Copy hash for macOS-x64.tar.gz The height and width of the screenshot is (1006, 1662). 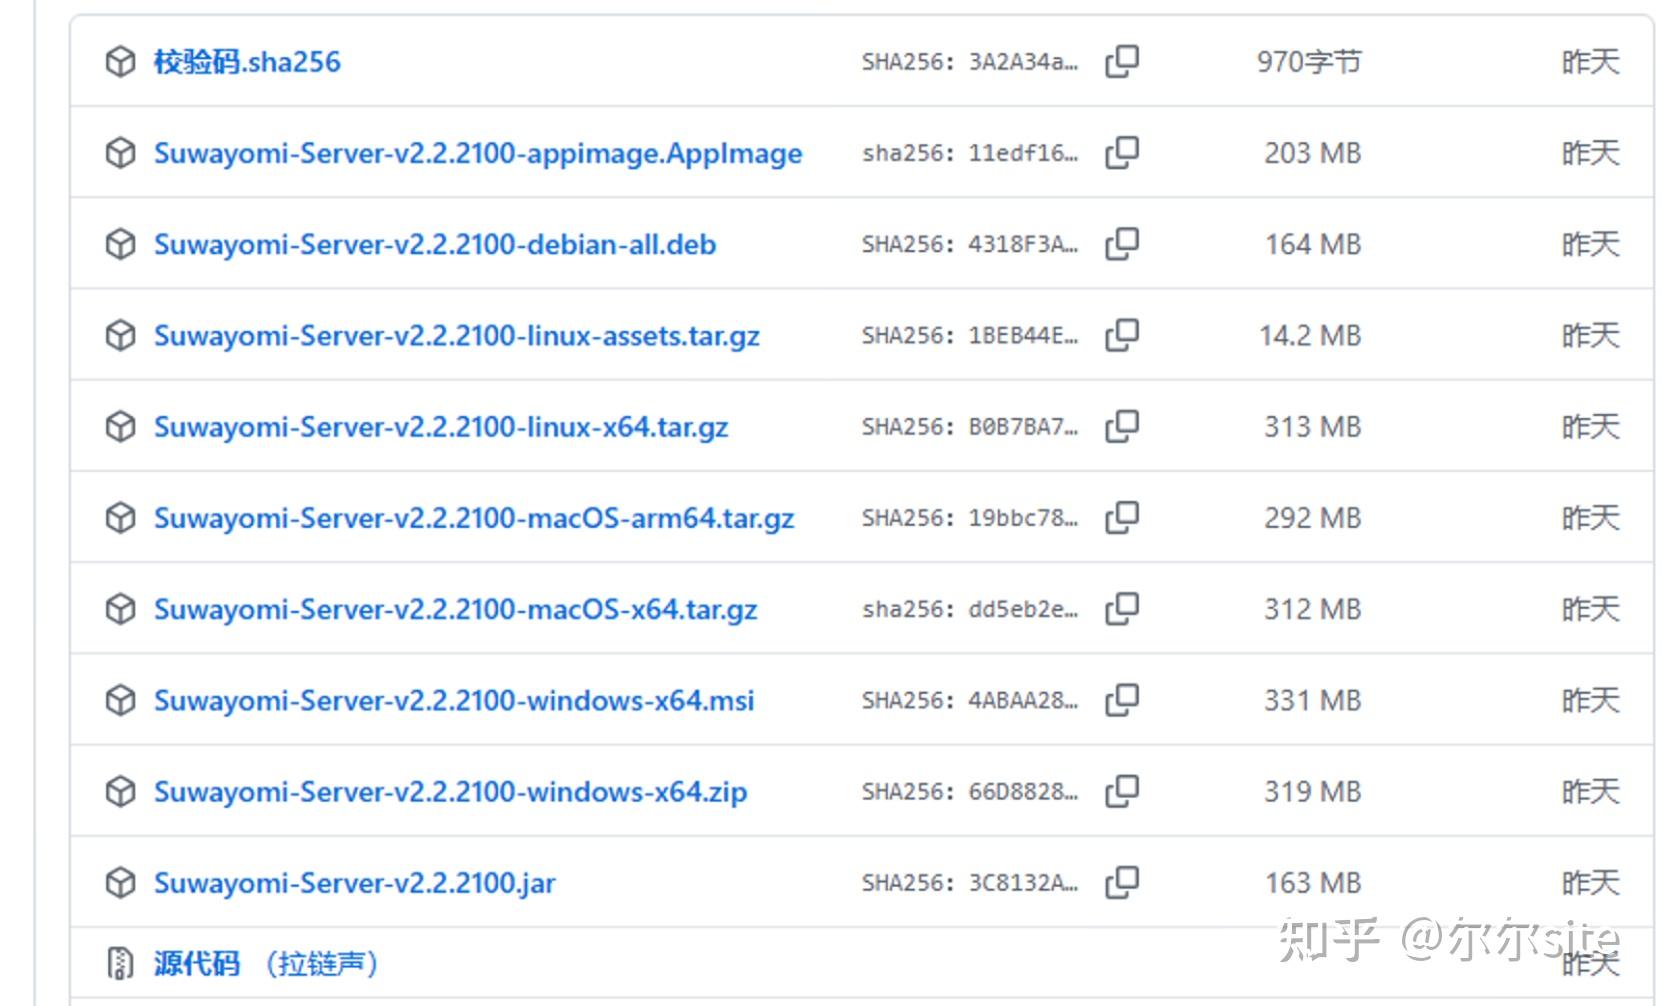(x=1122, y=608)
